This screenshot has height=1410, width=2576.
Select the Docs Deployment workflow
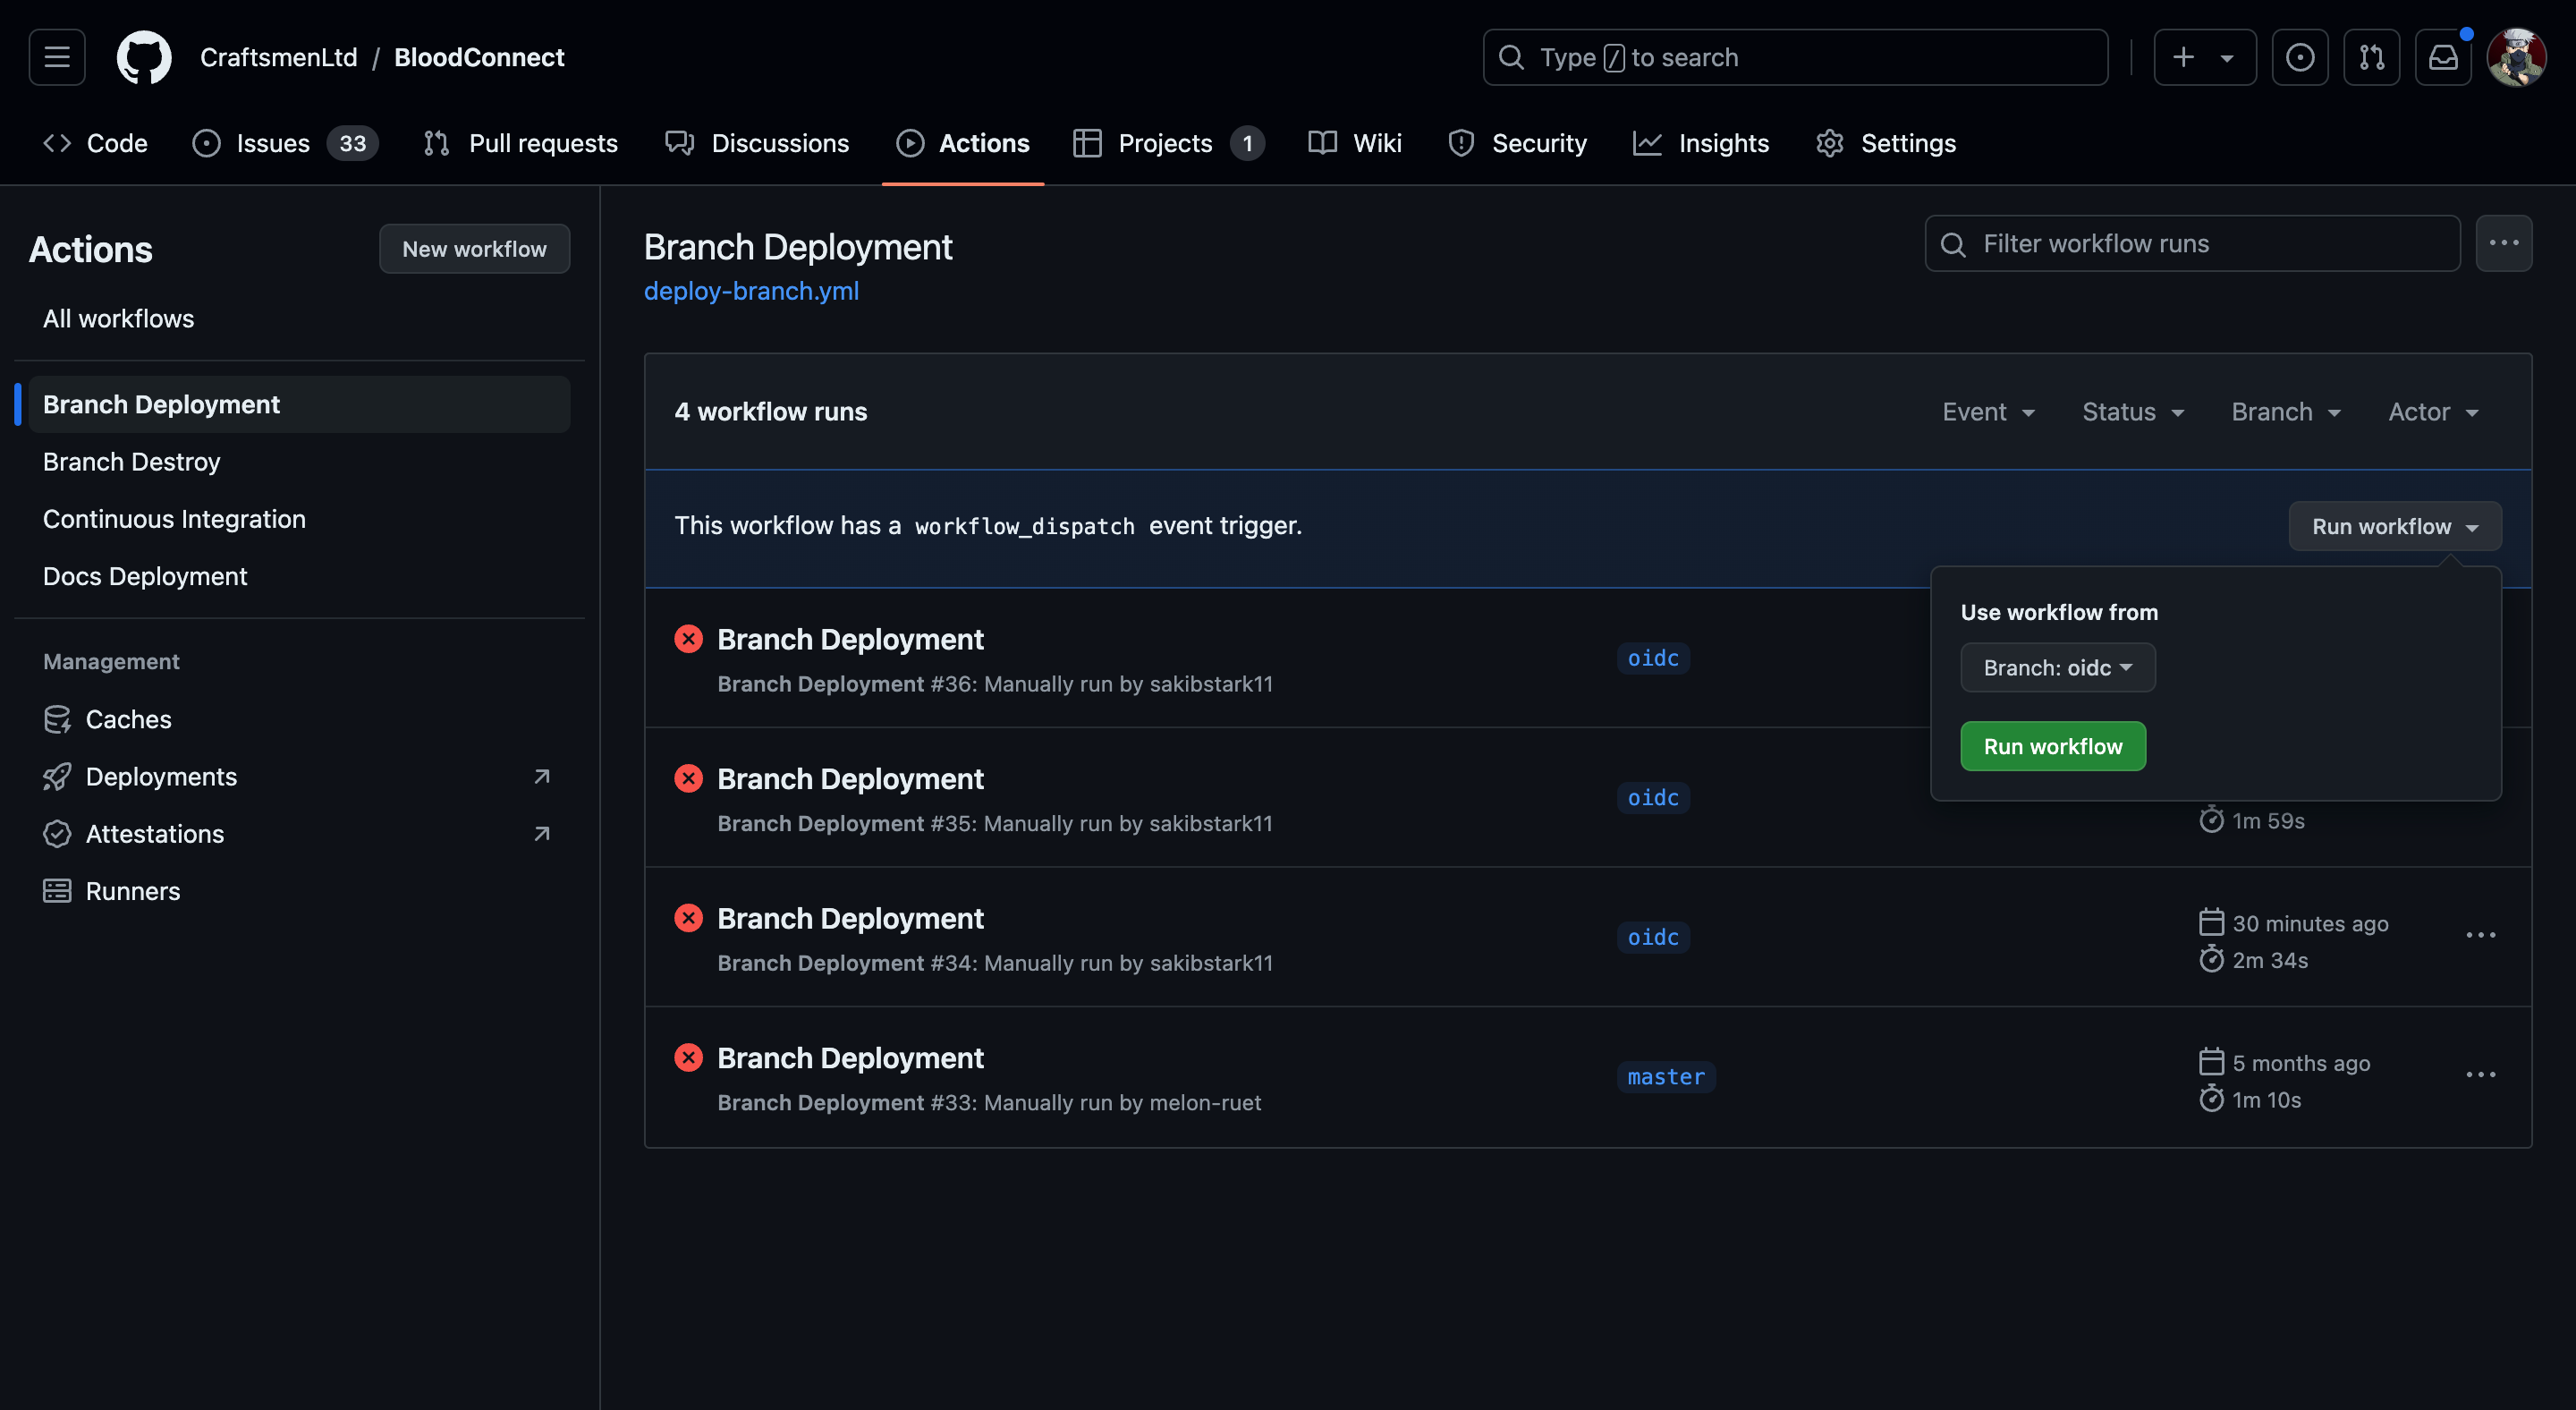pyautogui.click(x=300, y=576)
